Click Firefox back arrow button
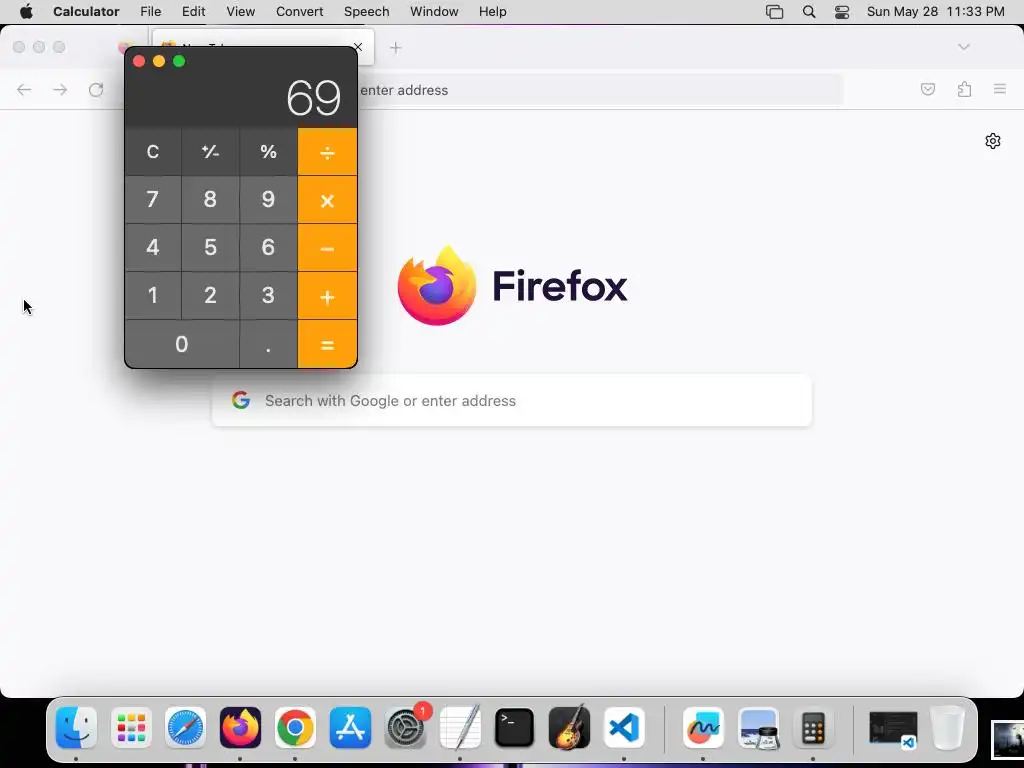Viewport: 1024px width, 768px height. (x=24, y=89)
